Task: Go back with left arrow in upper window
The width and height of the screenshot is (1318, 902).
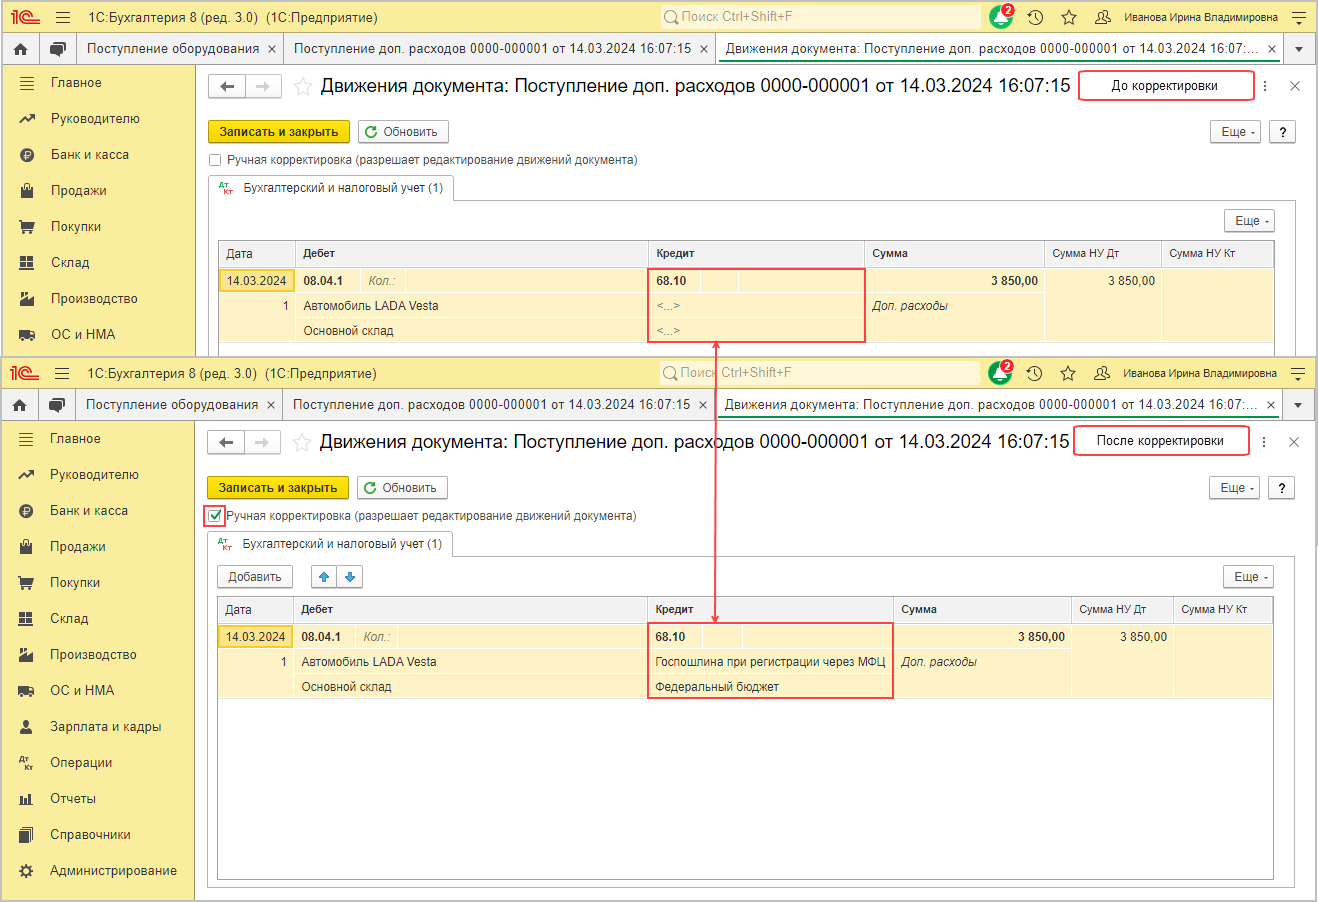Action: point(227,87)
